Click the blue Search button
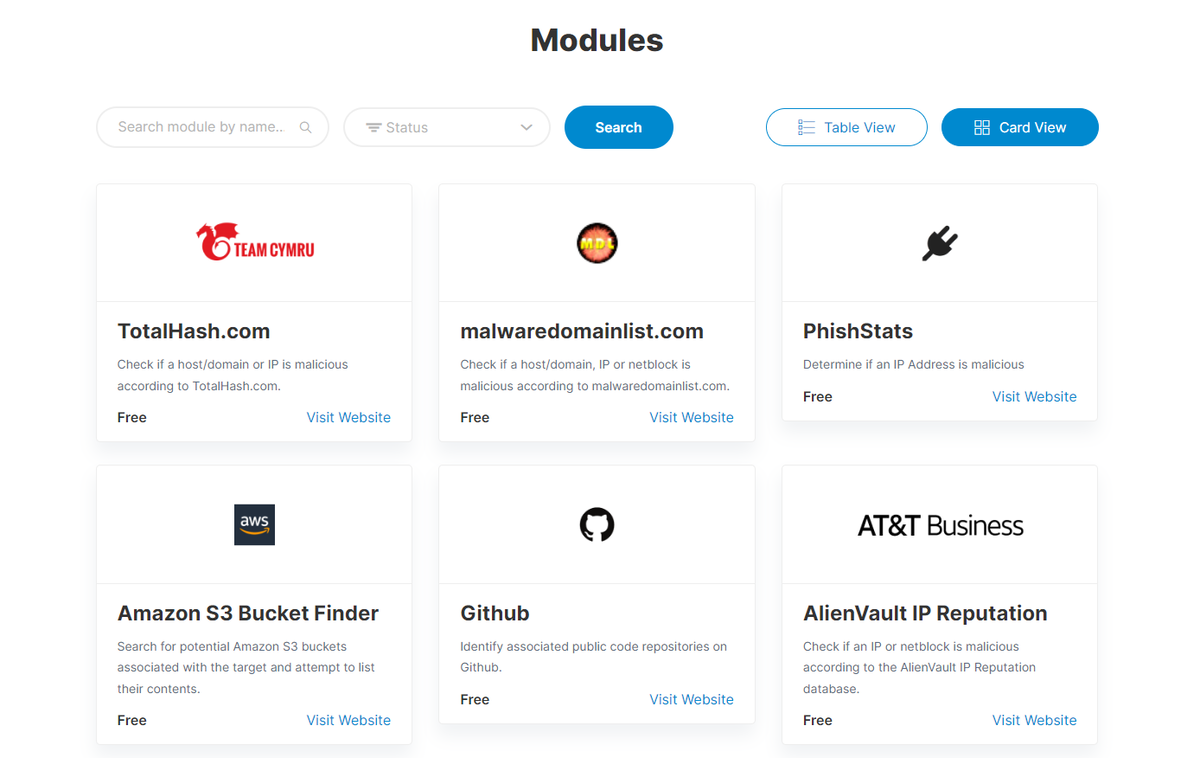1200x758 pixels. pos(618,127)
